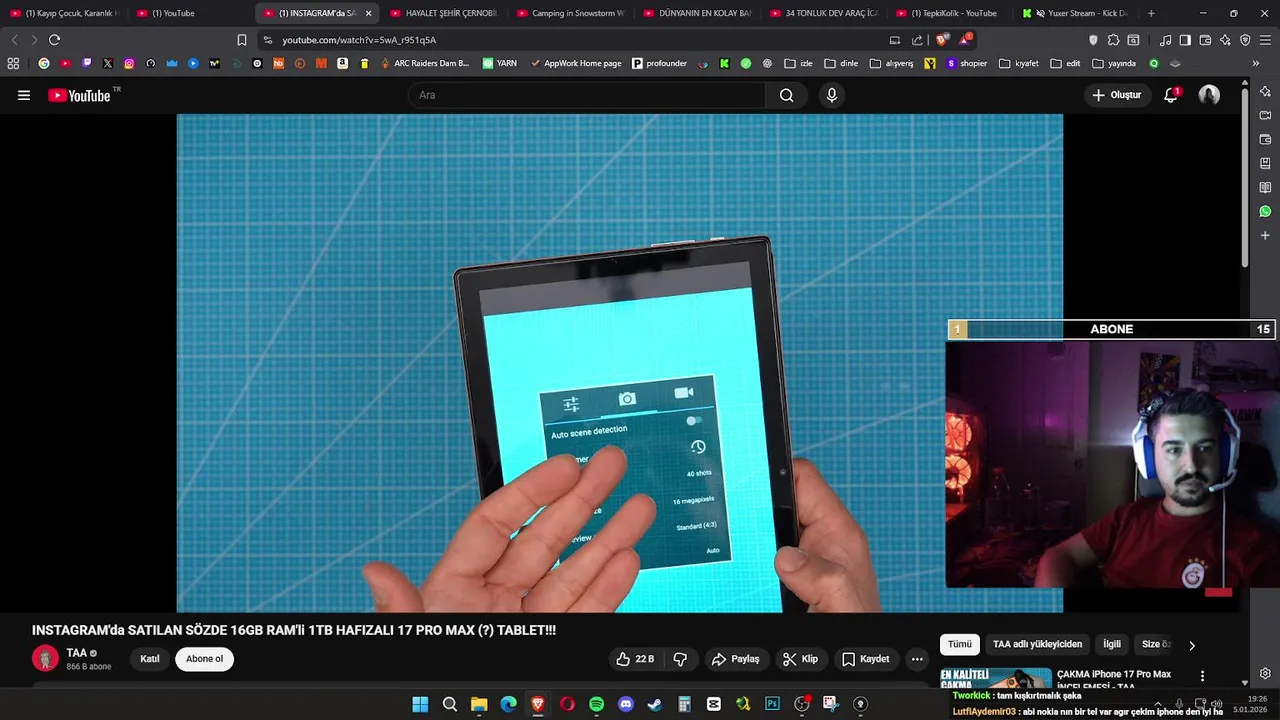
Task: Show all bookmarks overflow chevron
Action: point(1256,63)
